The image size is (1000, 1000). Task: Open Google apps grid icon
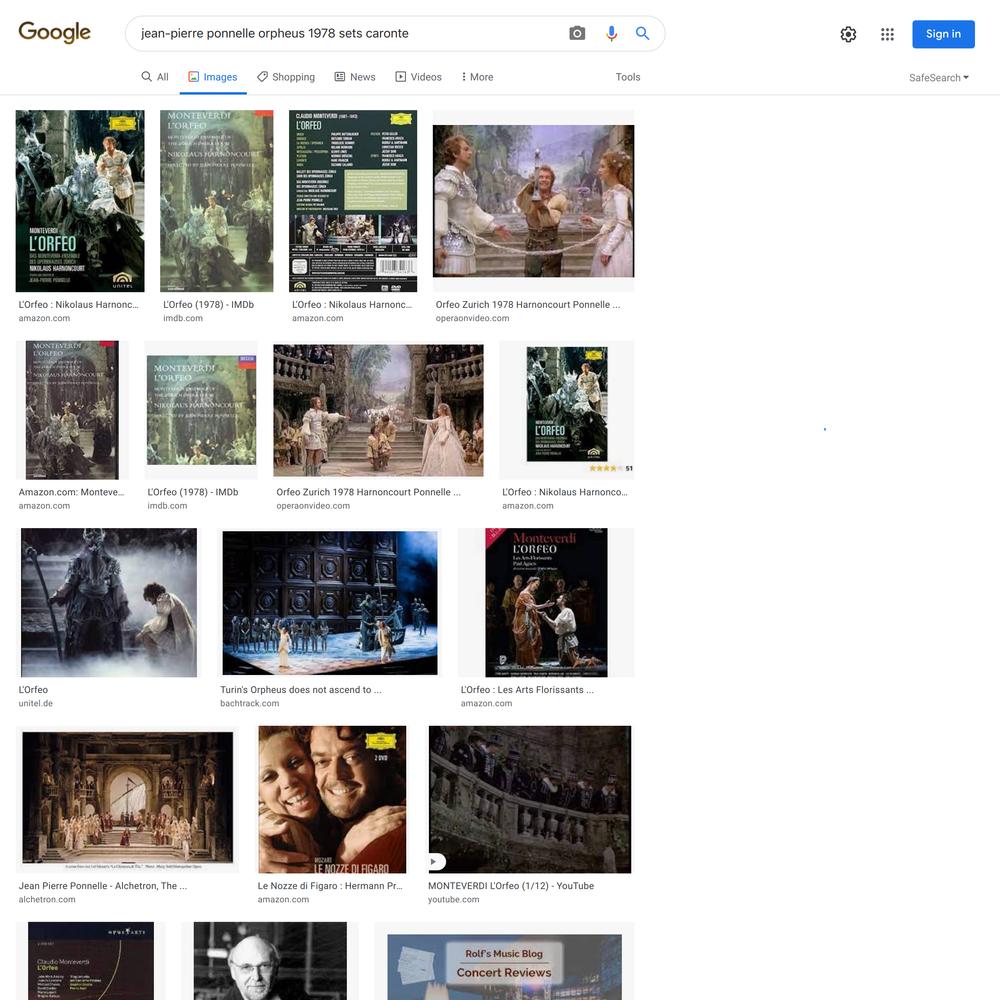tap(887, 34)
